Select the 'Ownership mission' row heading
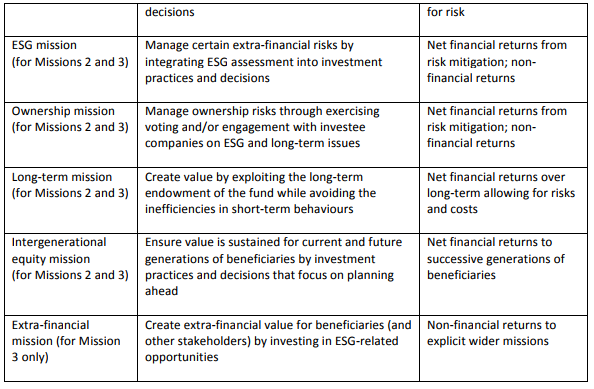The height and width of the screenshot is (389, 594). pos(63,111)
